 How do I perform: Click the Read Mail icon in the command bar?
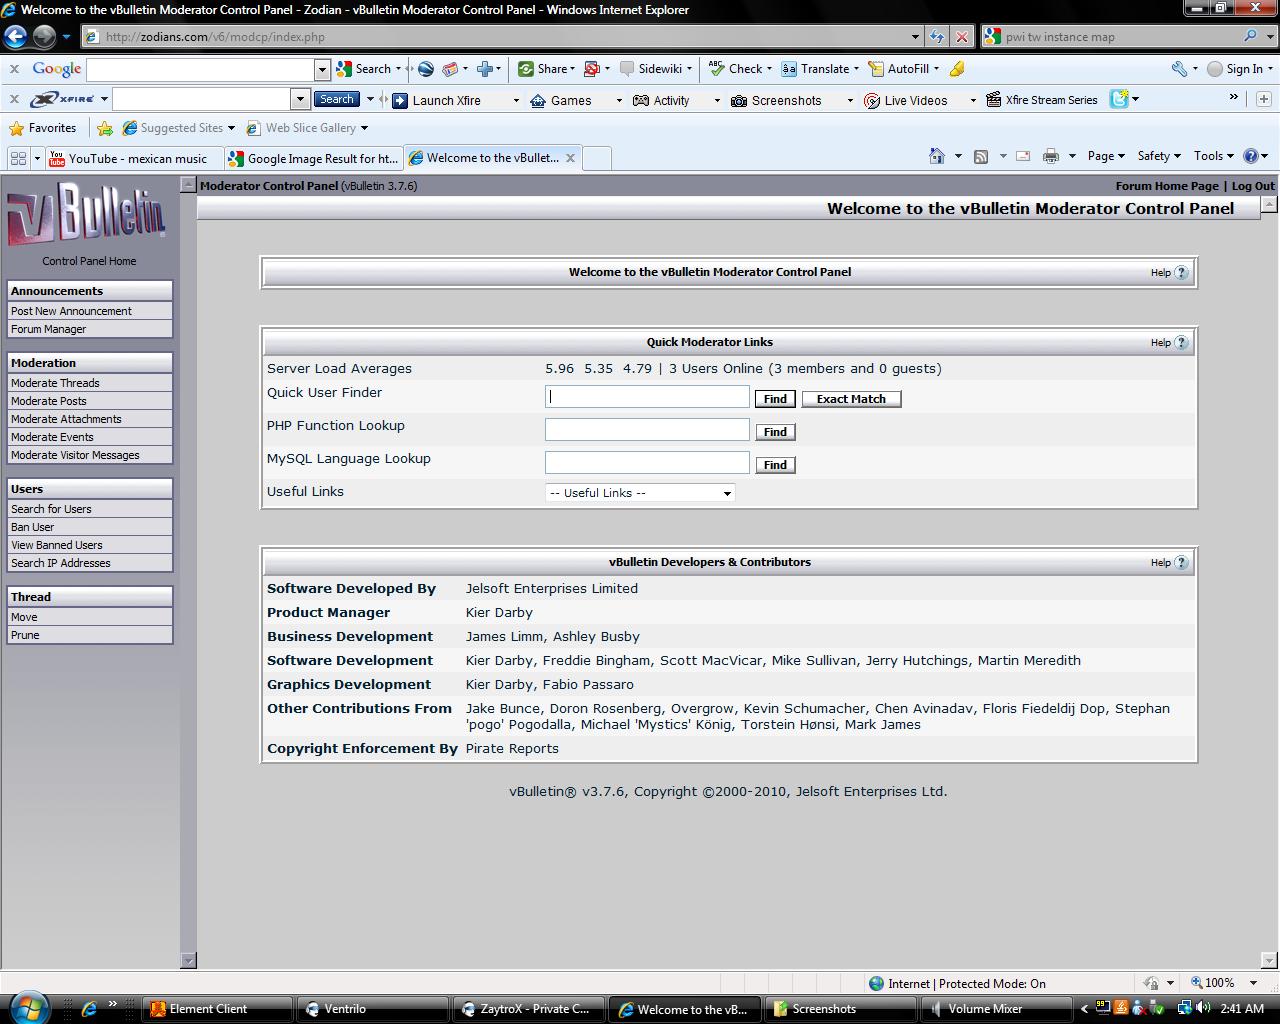coord(1023,156)
